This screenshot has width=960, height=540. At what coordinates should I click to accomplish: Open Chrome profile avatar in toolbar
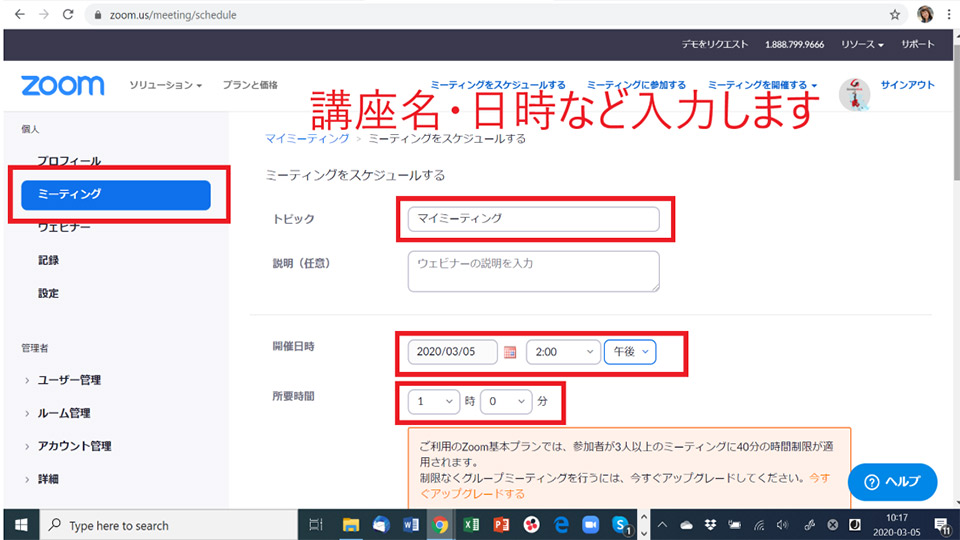(x=925, y=14)
